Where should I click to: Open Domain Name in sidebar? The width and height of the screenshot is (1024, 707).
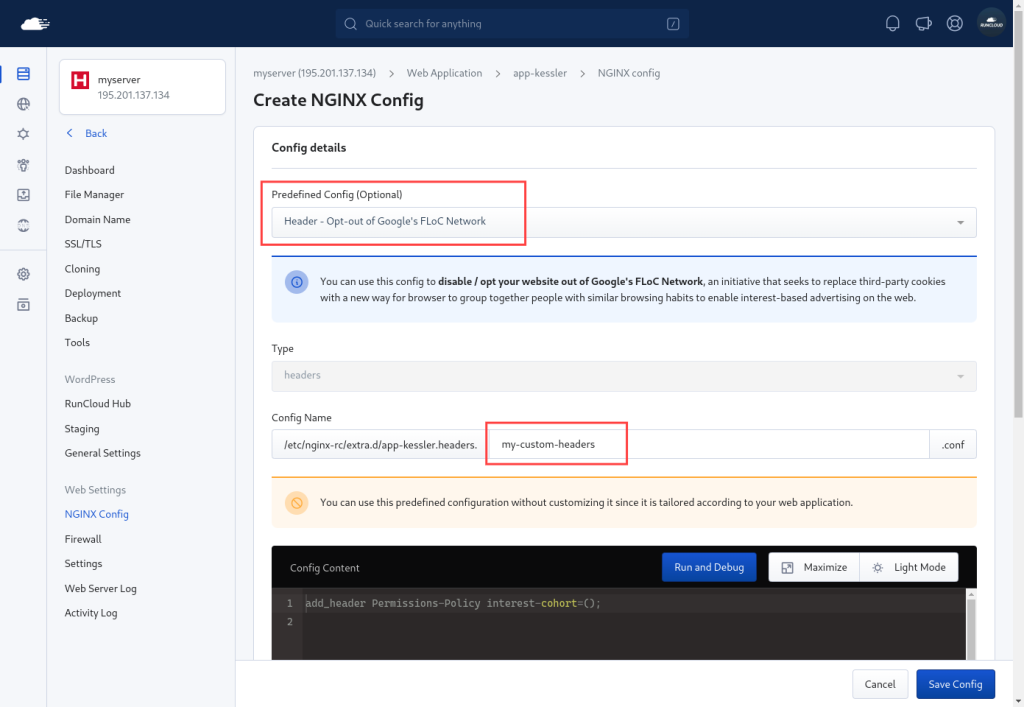97,219
